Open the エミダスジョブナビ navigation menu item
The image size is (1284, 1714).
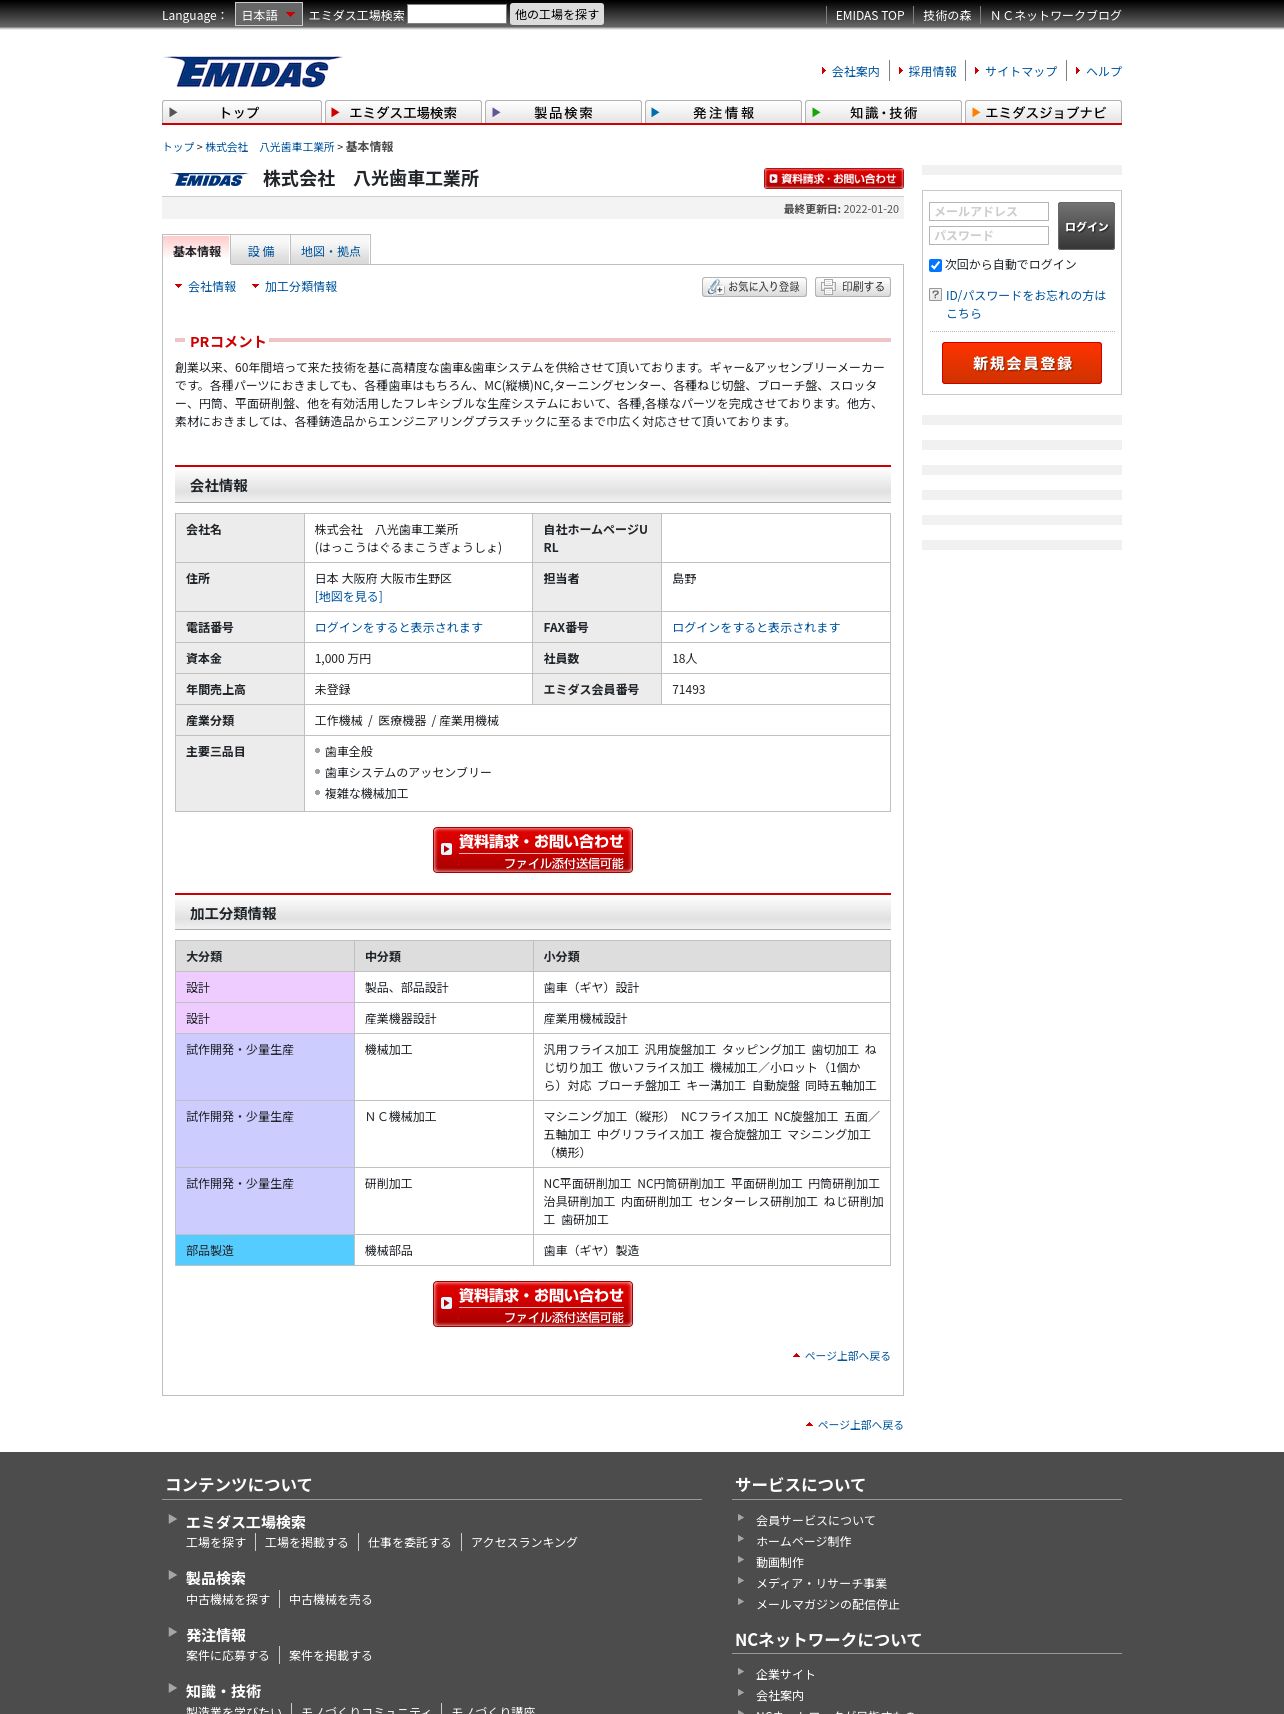[x=1043, y=112]
